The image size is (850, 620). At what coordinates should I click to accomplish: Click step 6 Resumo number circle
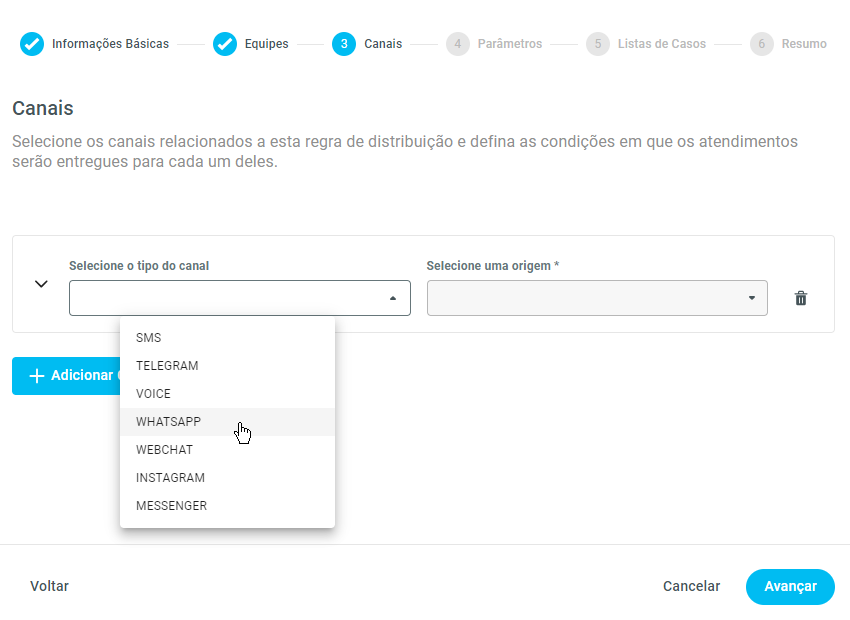(762, 44)
